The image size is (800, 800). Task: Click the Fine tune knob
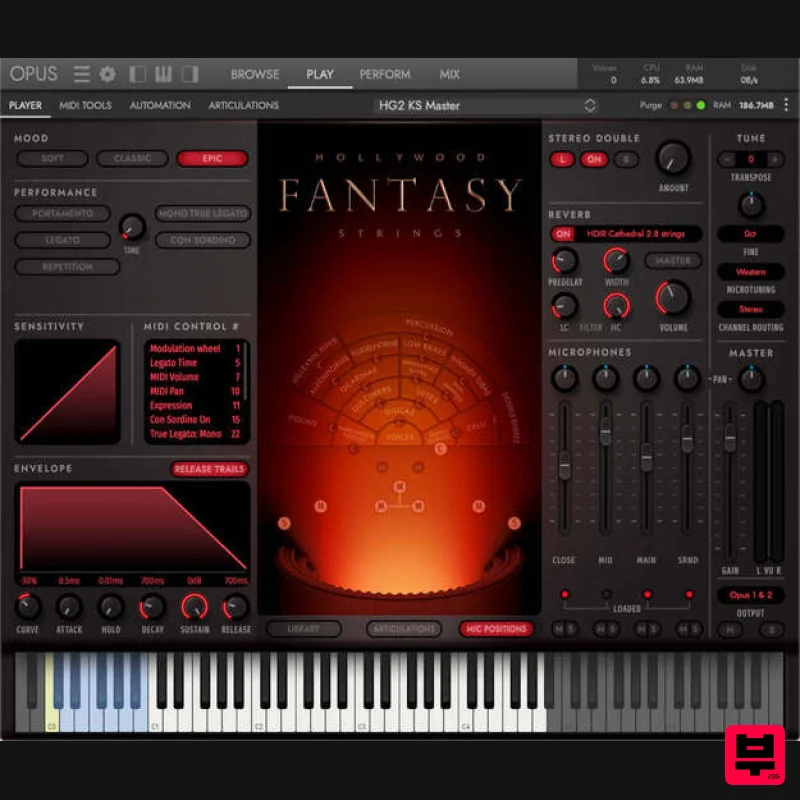(751, 205)
